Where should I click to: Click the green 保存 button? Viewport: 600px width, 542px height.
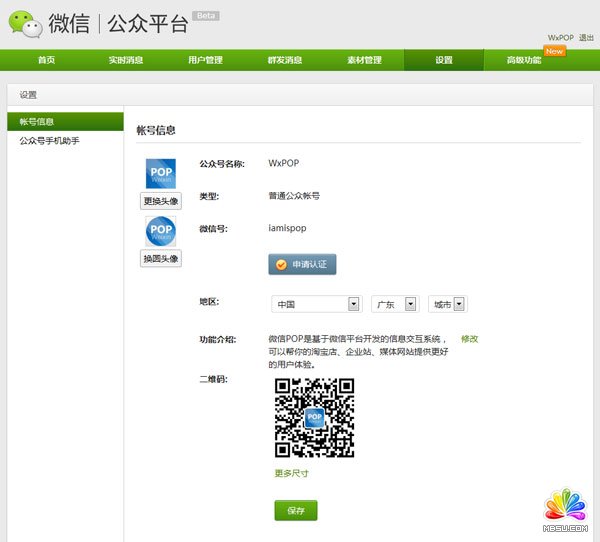(x=295, y=510)
